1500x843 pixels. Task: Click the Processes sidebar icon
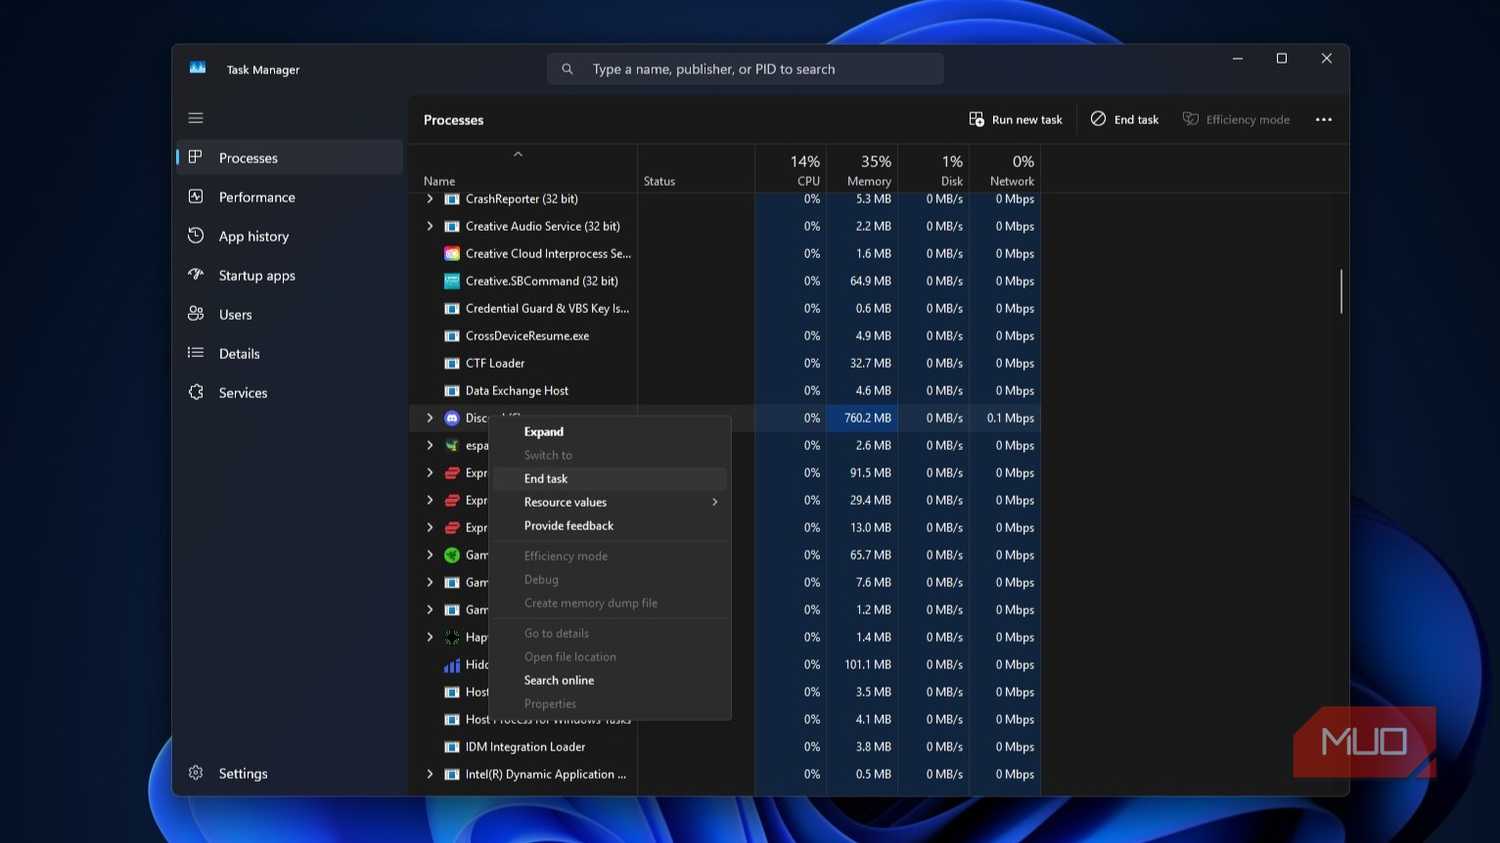click(x=196, y=157)
